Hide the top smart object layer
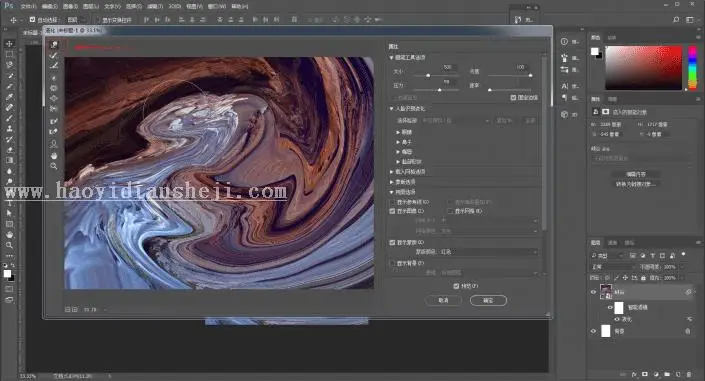 (x=593, y=292)
